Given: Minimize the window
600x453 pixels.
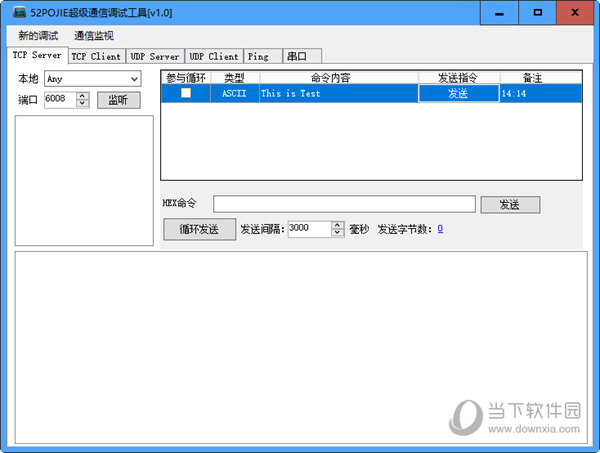Looking at the screenshot, I should click(499, 13).
